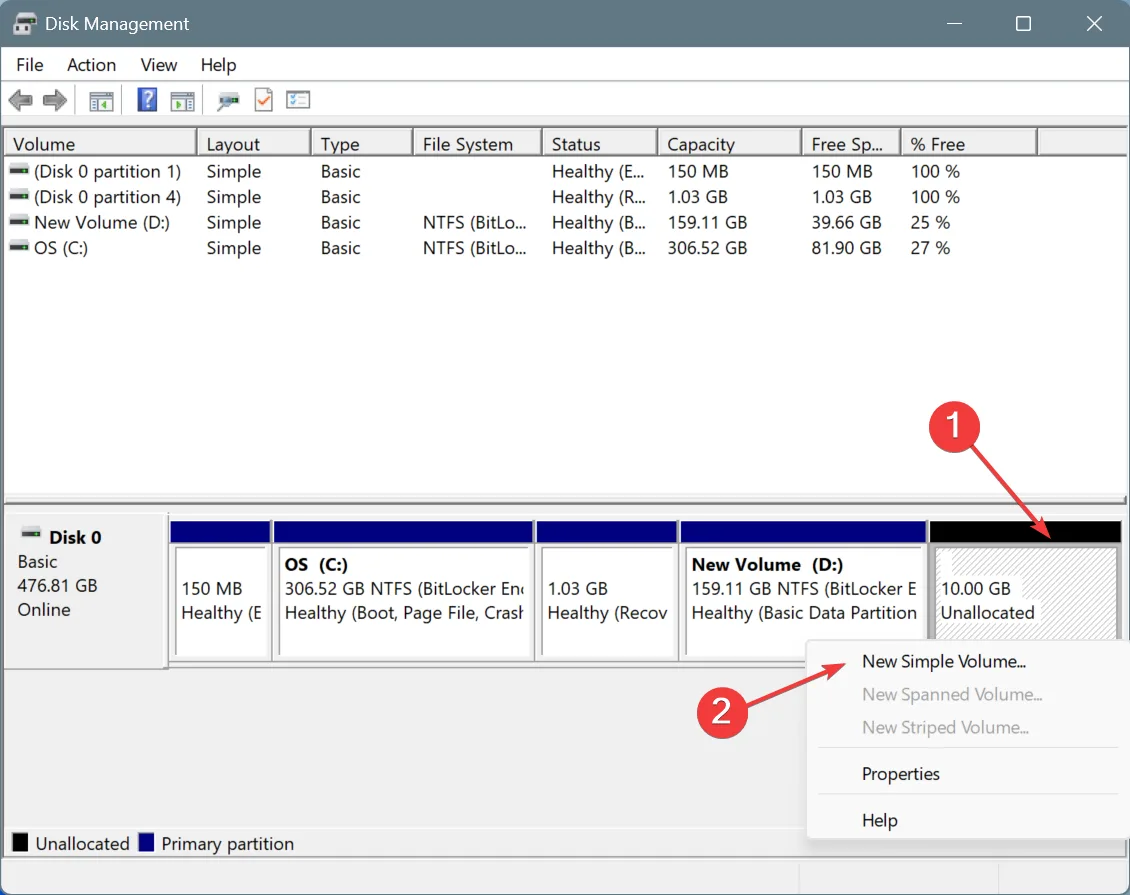Click the 150 MB capacity cell
Image resolution: width=1130 pixels, height=895 pixels.
click(698, 172)
